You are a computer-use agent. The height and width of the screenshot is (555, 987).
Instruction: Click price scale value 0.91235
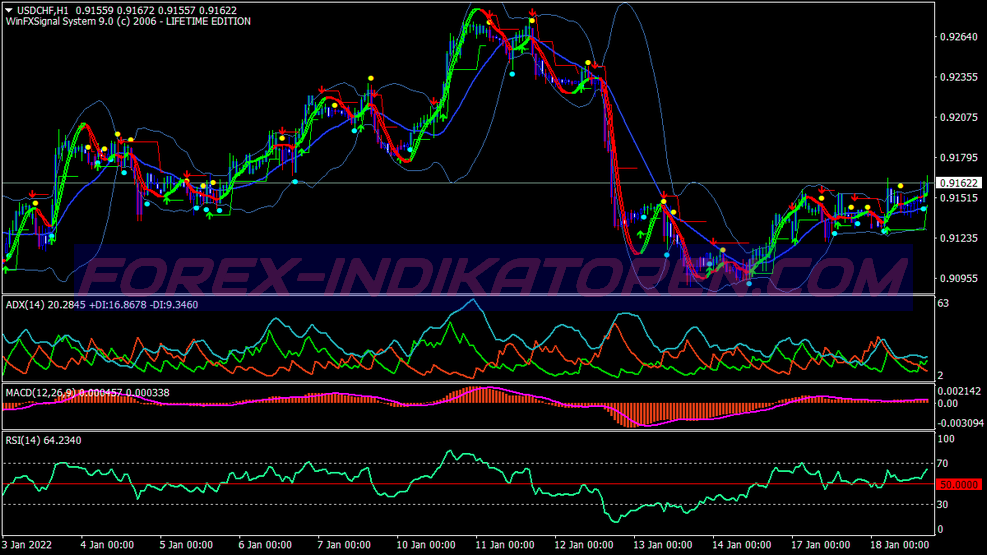coord(959,238)
